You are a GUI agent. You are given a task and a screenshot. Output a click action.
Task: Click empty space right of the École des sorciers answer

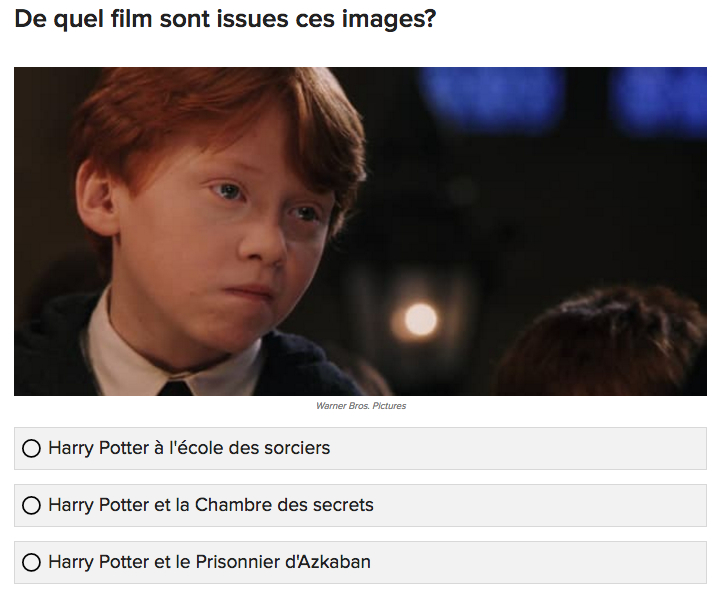point(550,449)
